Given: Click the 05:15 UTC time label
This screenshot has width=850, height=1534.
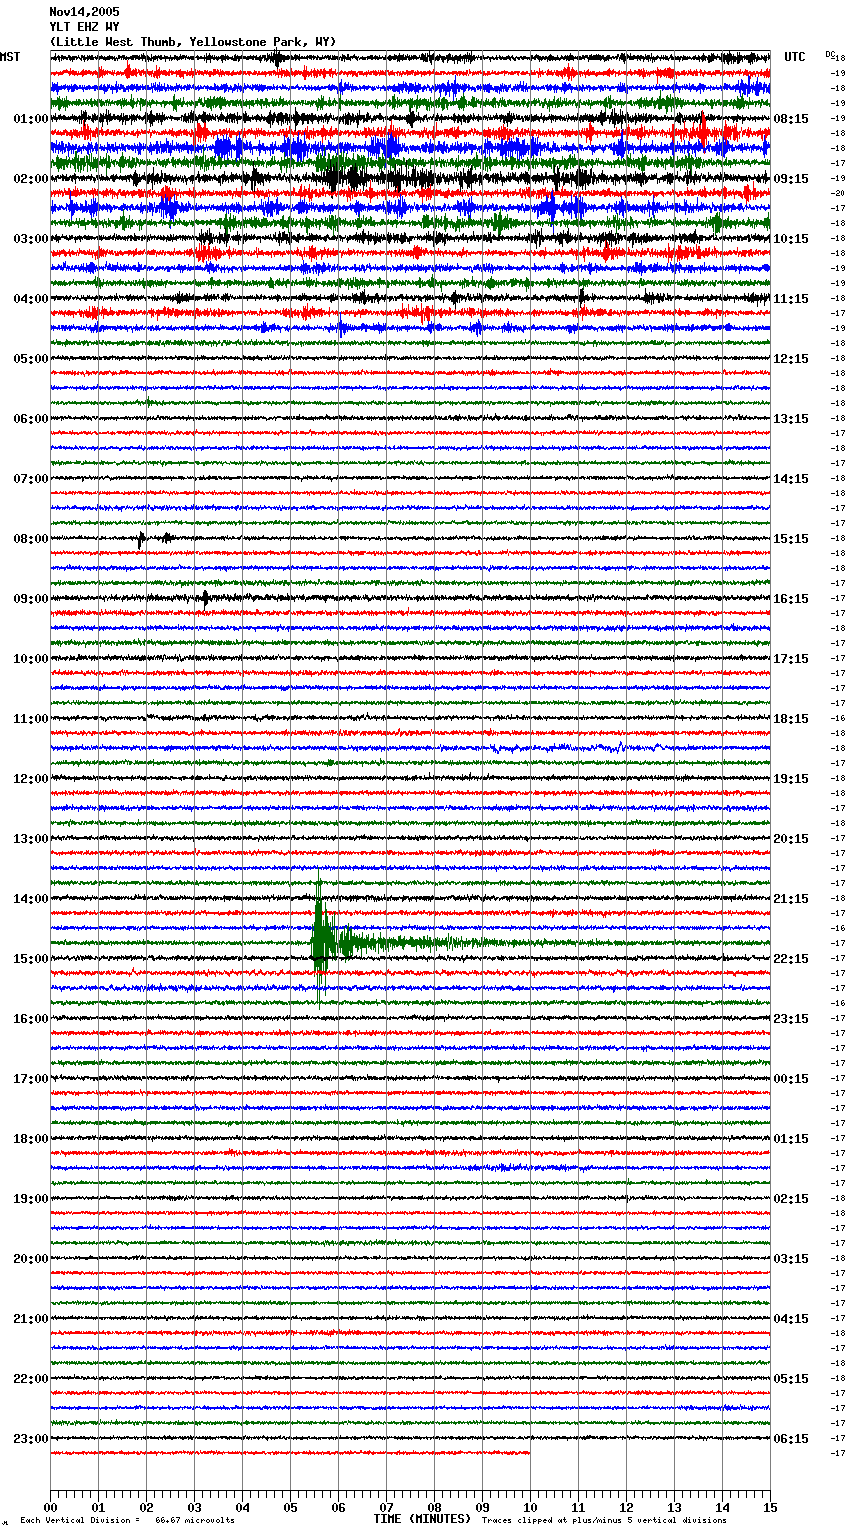Looking at the screenshot, I should (x=791, y=1379).
